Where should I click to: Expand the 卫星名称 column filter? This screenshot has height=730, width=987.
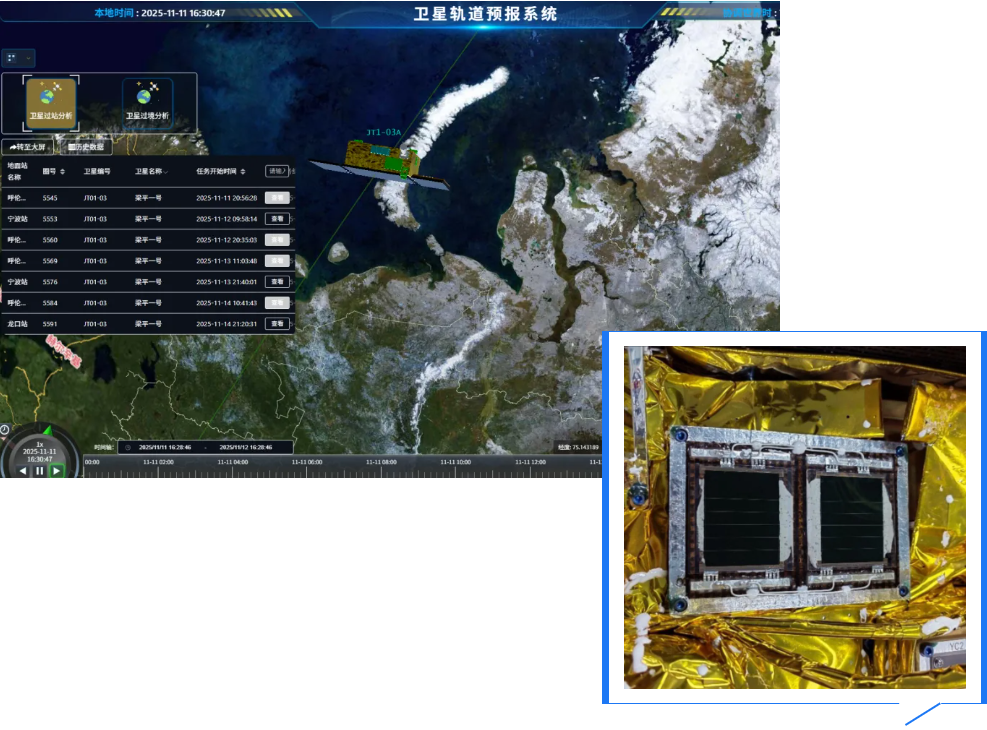click(166, 171)
